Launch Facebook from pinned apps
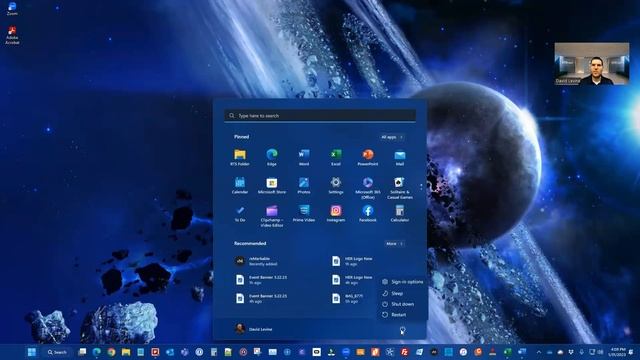The image size is (640, 360). (x=368, y=213)
